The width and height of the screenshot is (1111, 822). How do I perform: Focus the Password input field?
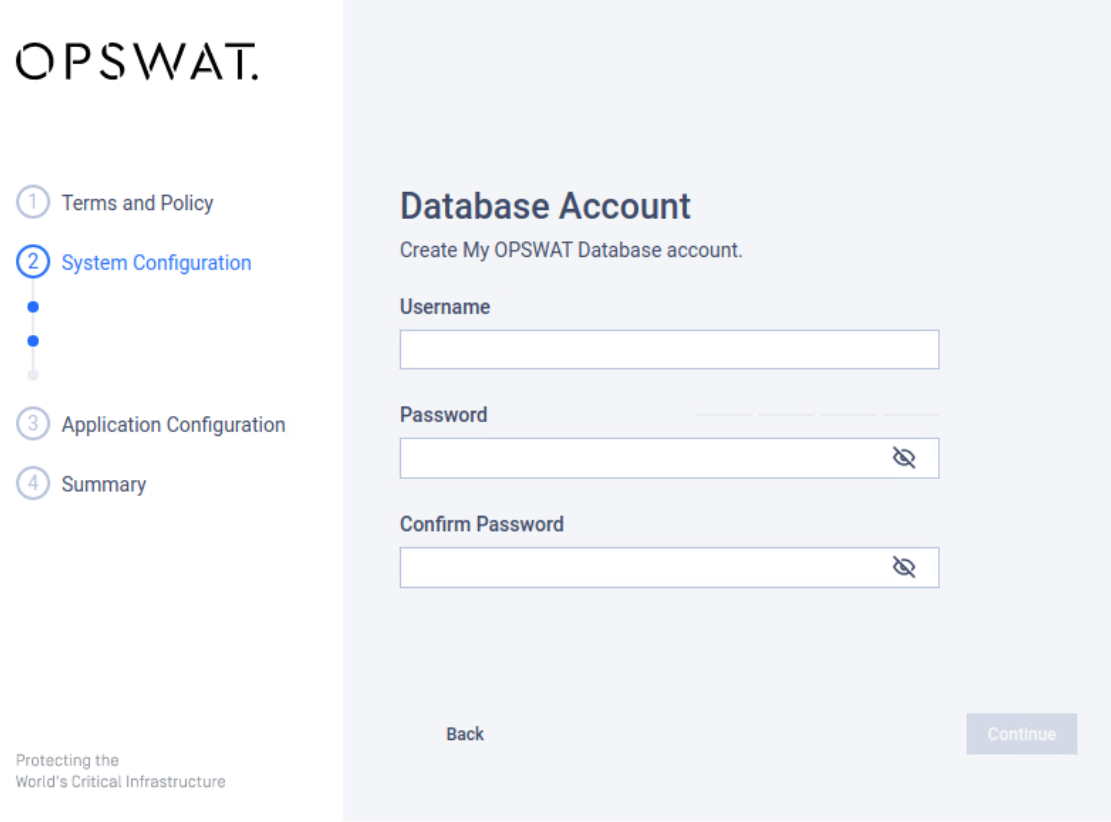(669, 458)
